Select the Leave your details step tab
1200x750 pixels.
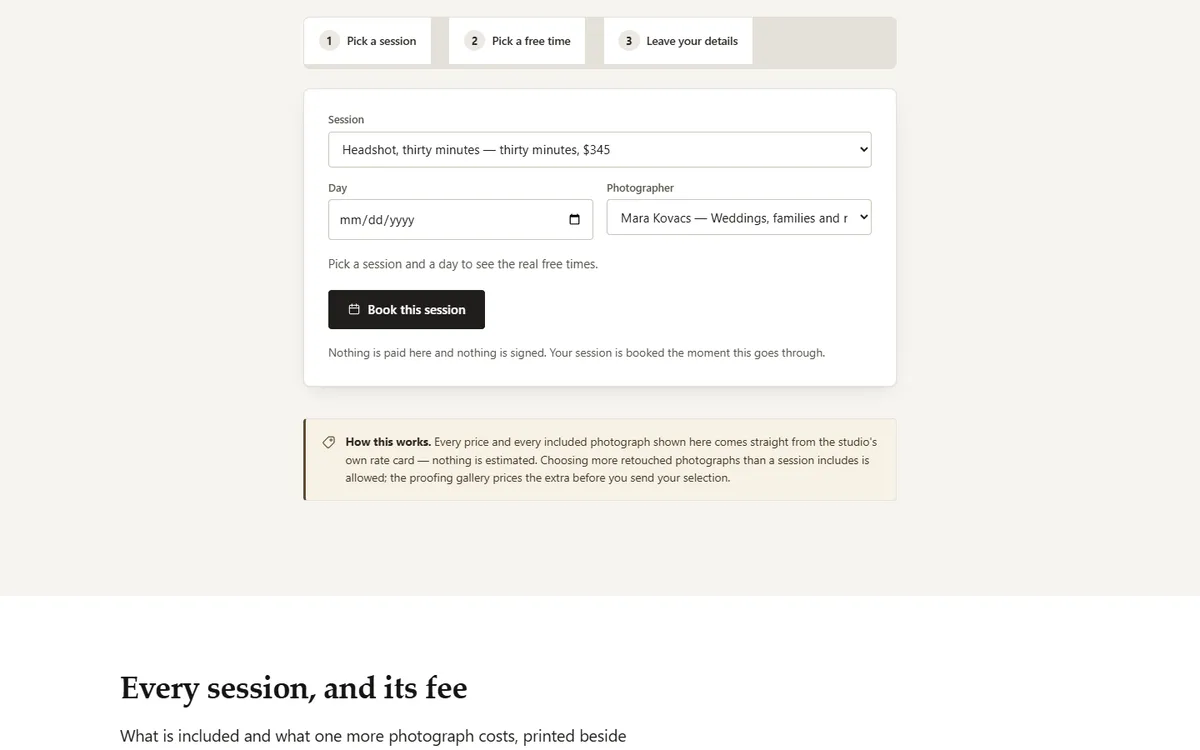pos(678,41)
